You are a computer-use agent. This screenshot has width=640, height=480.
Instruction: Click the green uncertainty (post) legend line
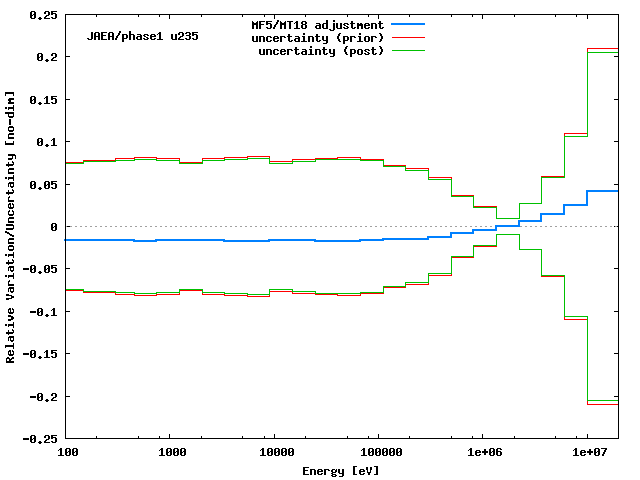(408, 50)
